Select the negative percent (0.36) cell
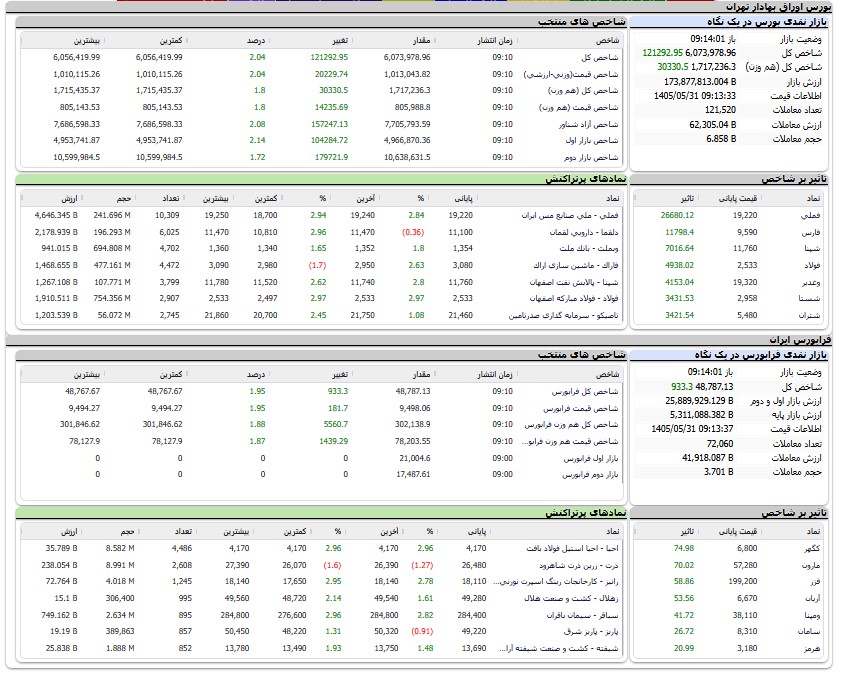The height and width of the screenshot is (676, 841). 413,232
